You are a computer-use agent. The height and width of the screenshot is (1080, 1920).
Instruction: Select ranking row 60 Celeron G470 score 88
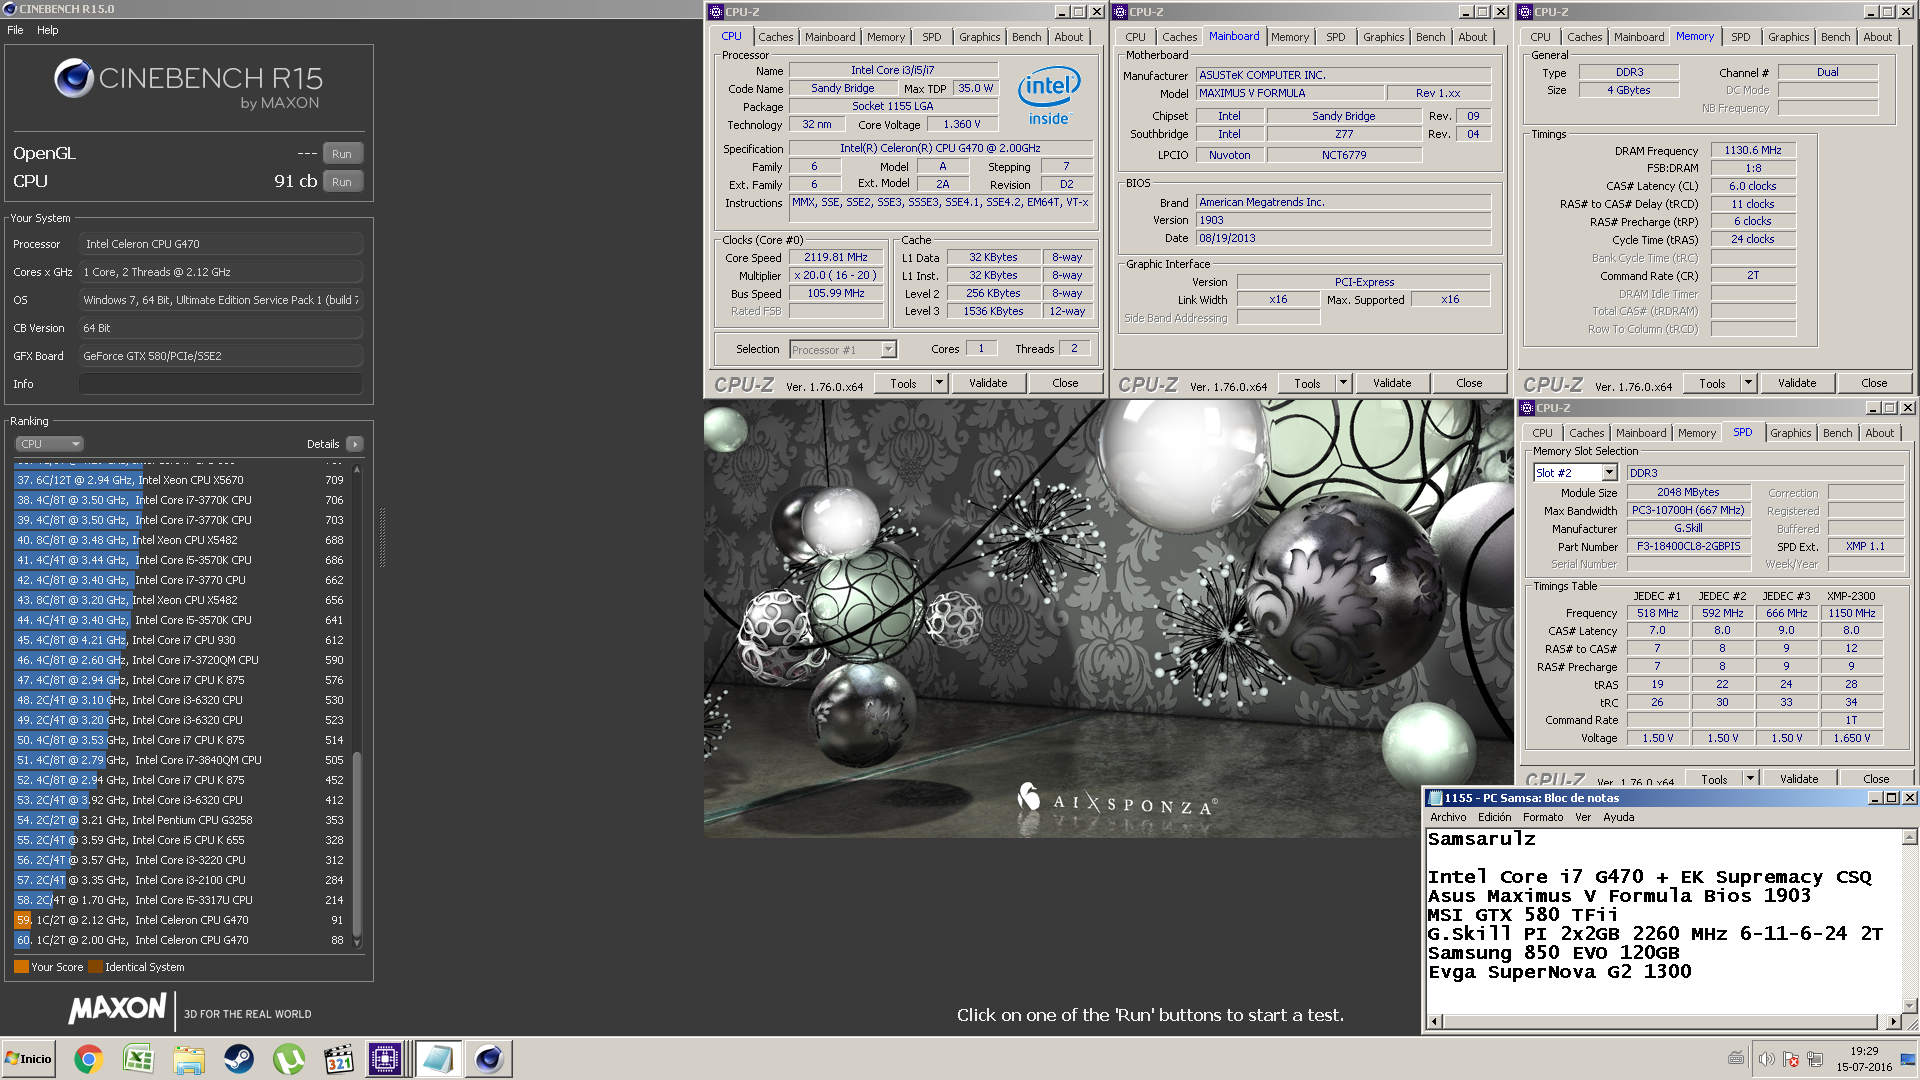click(181, 940)
